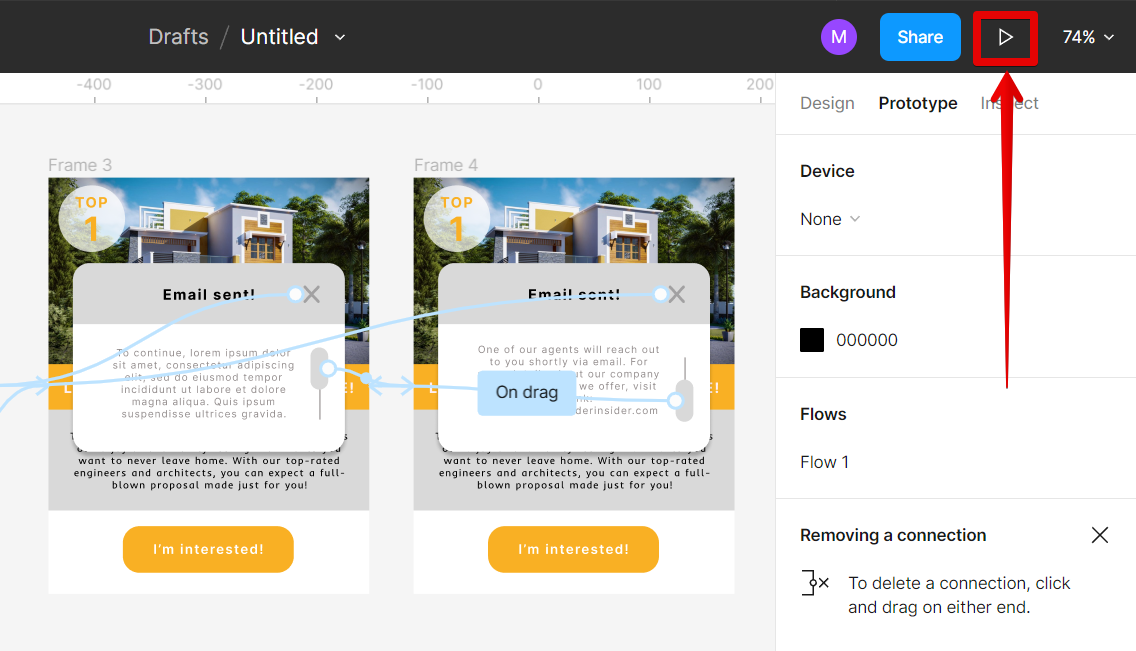
Task: Select the TOP 1 badge in Frame 4
Action: click(456, 218)
